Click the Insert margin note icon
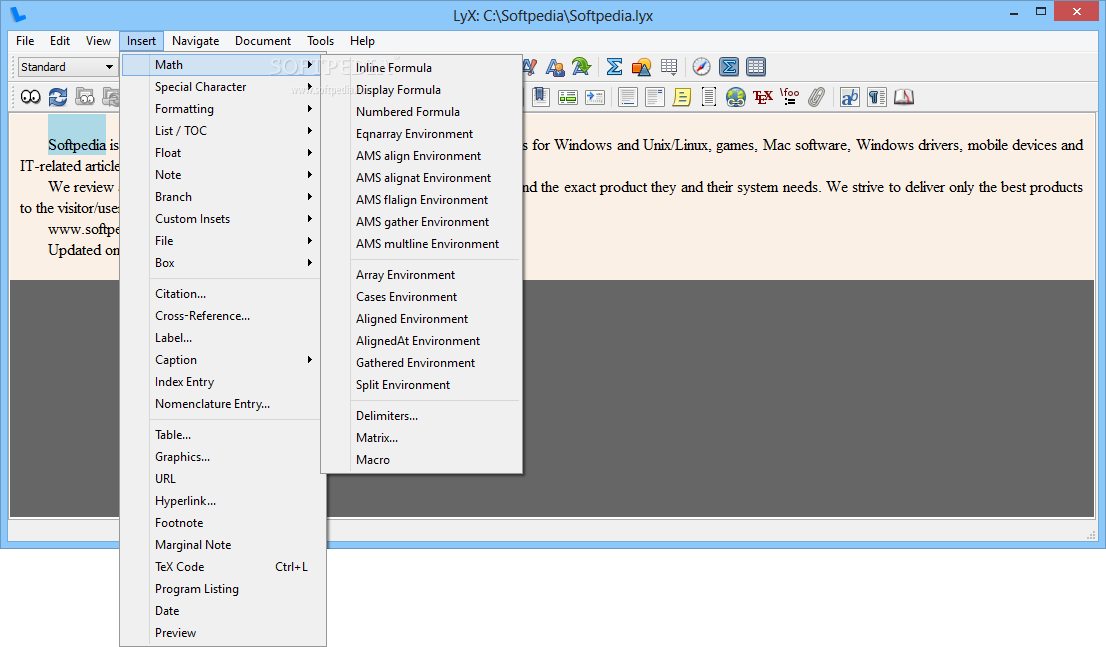The width and height of the screenshot is (1106, 647). pyautogui.click(x=655, y=97)
